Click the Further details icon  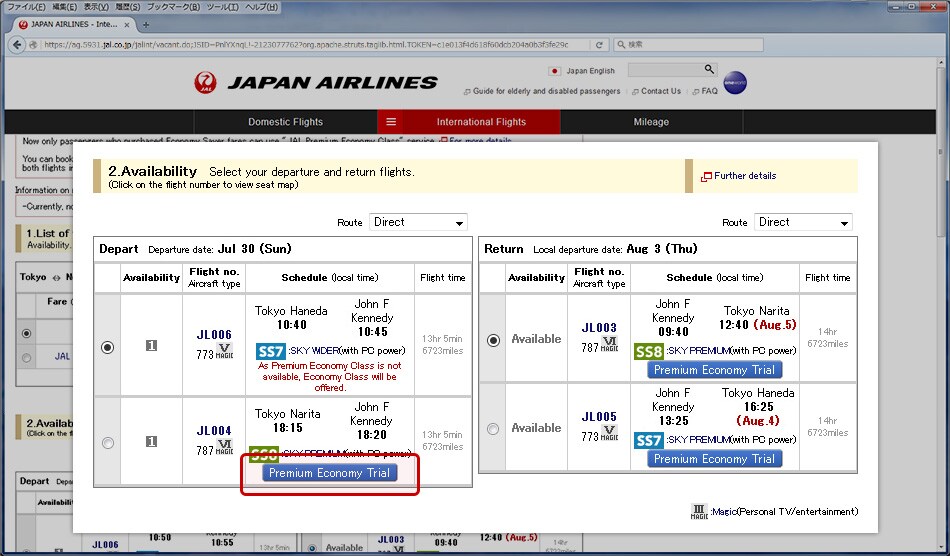coord(706,176)
